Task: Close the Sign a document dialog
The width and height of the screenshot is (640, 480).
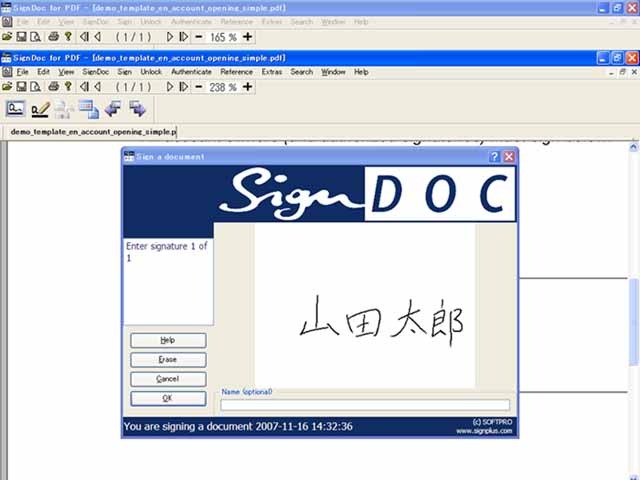Action: [x=509, y=157]
